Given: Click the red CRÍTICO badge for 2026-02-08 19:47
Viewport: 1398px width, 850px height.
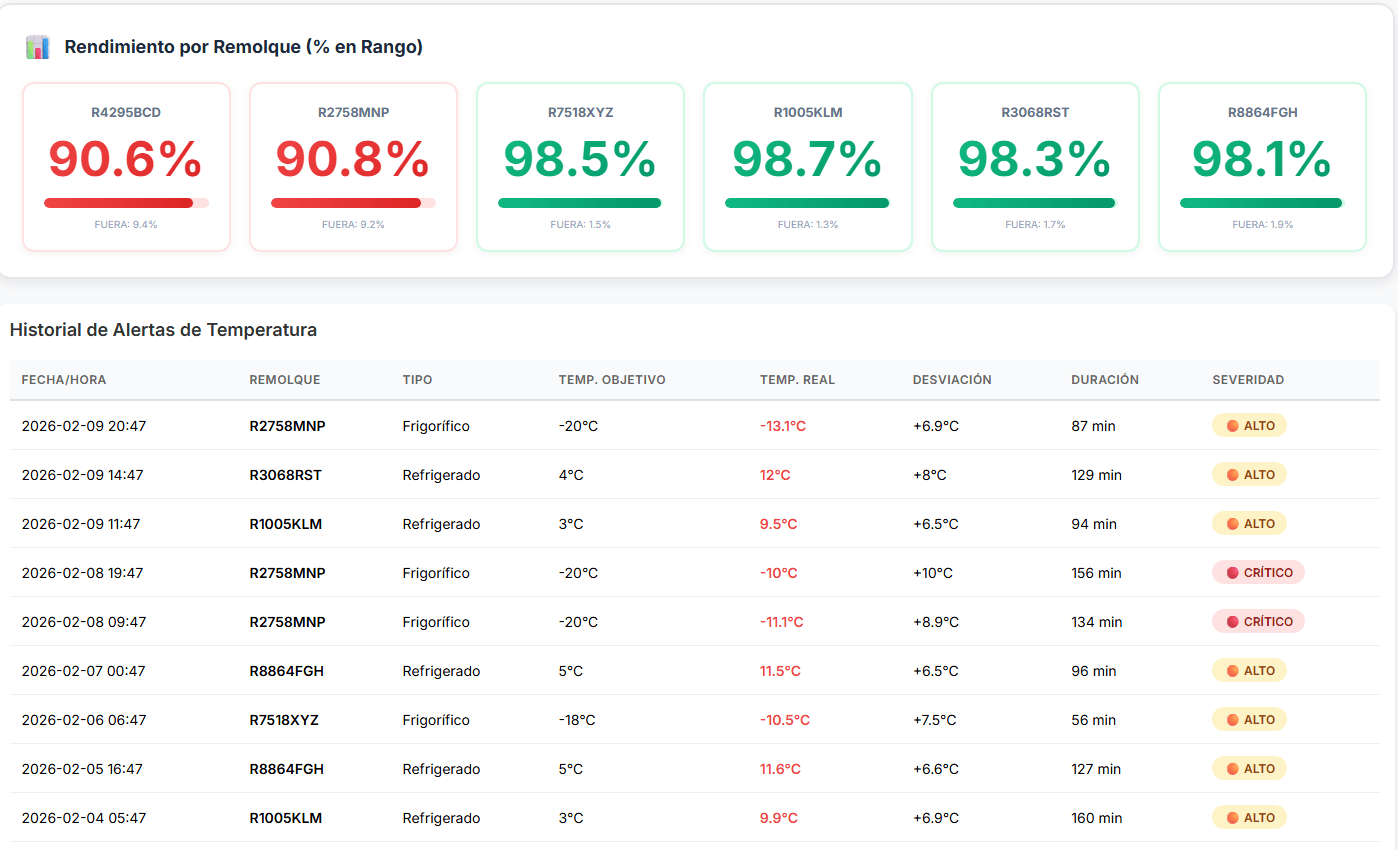Looking at the screenshot, I should coord(1258,573).
